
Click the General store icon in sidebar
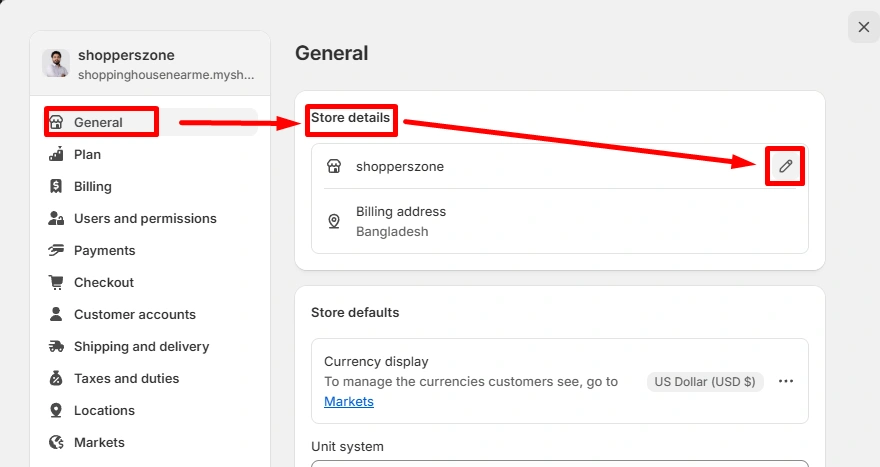[x=57, y=122]
